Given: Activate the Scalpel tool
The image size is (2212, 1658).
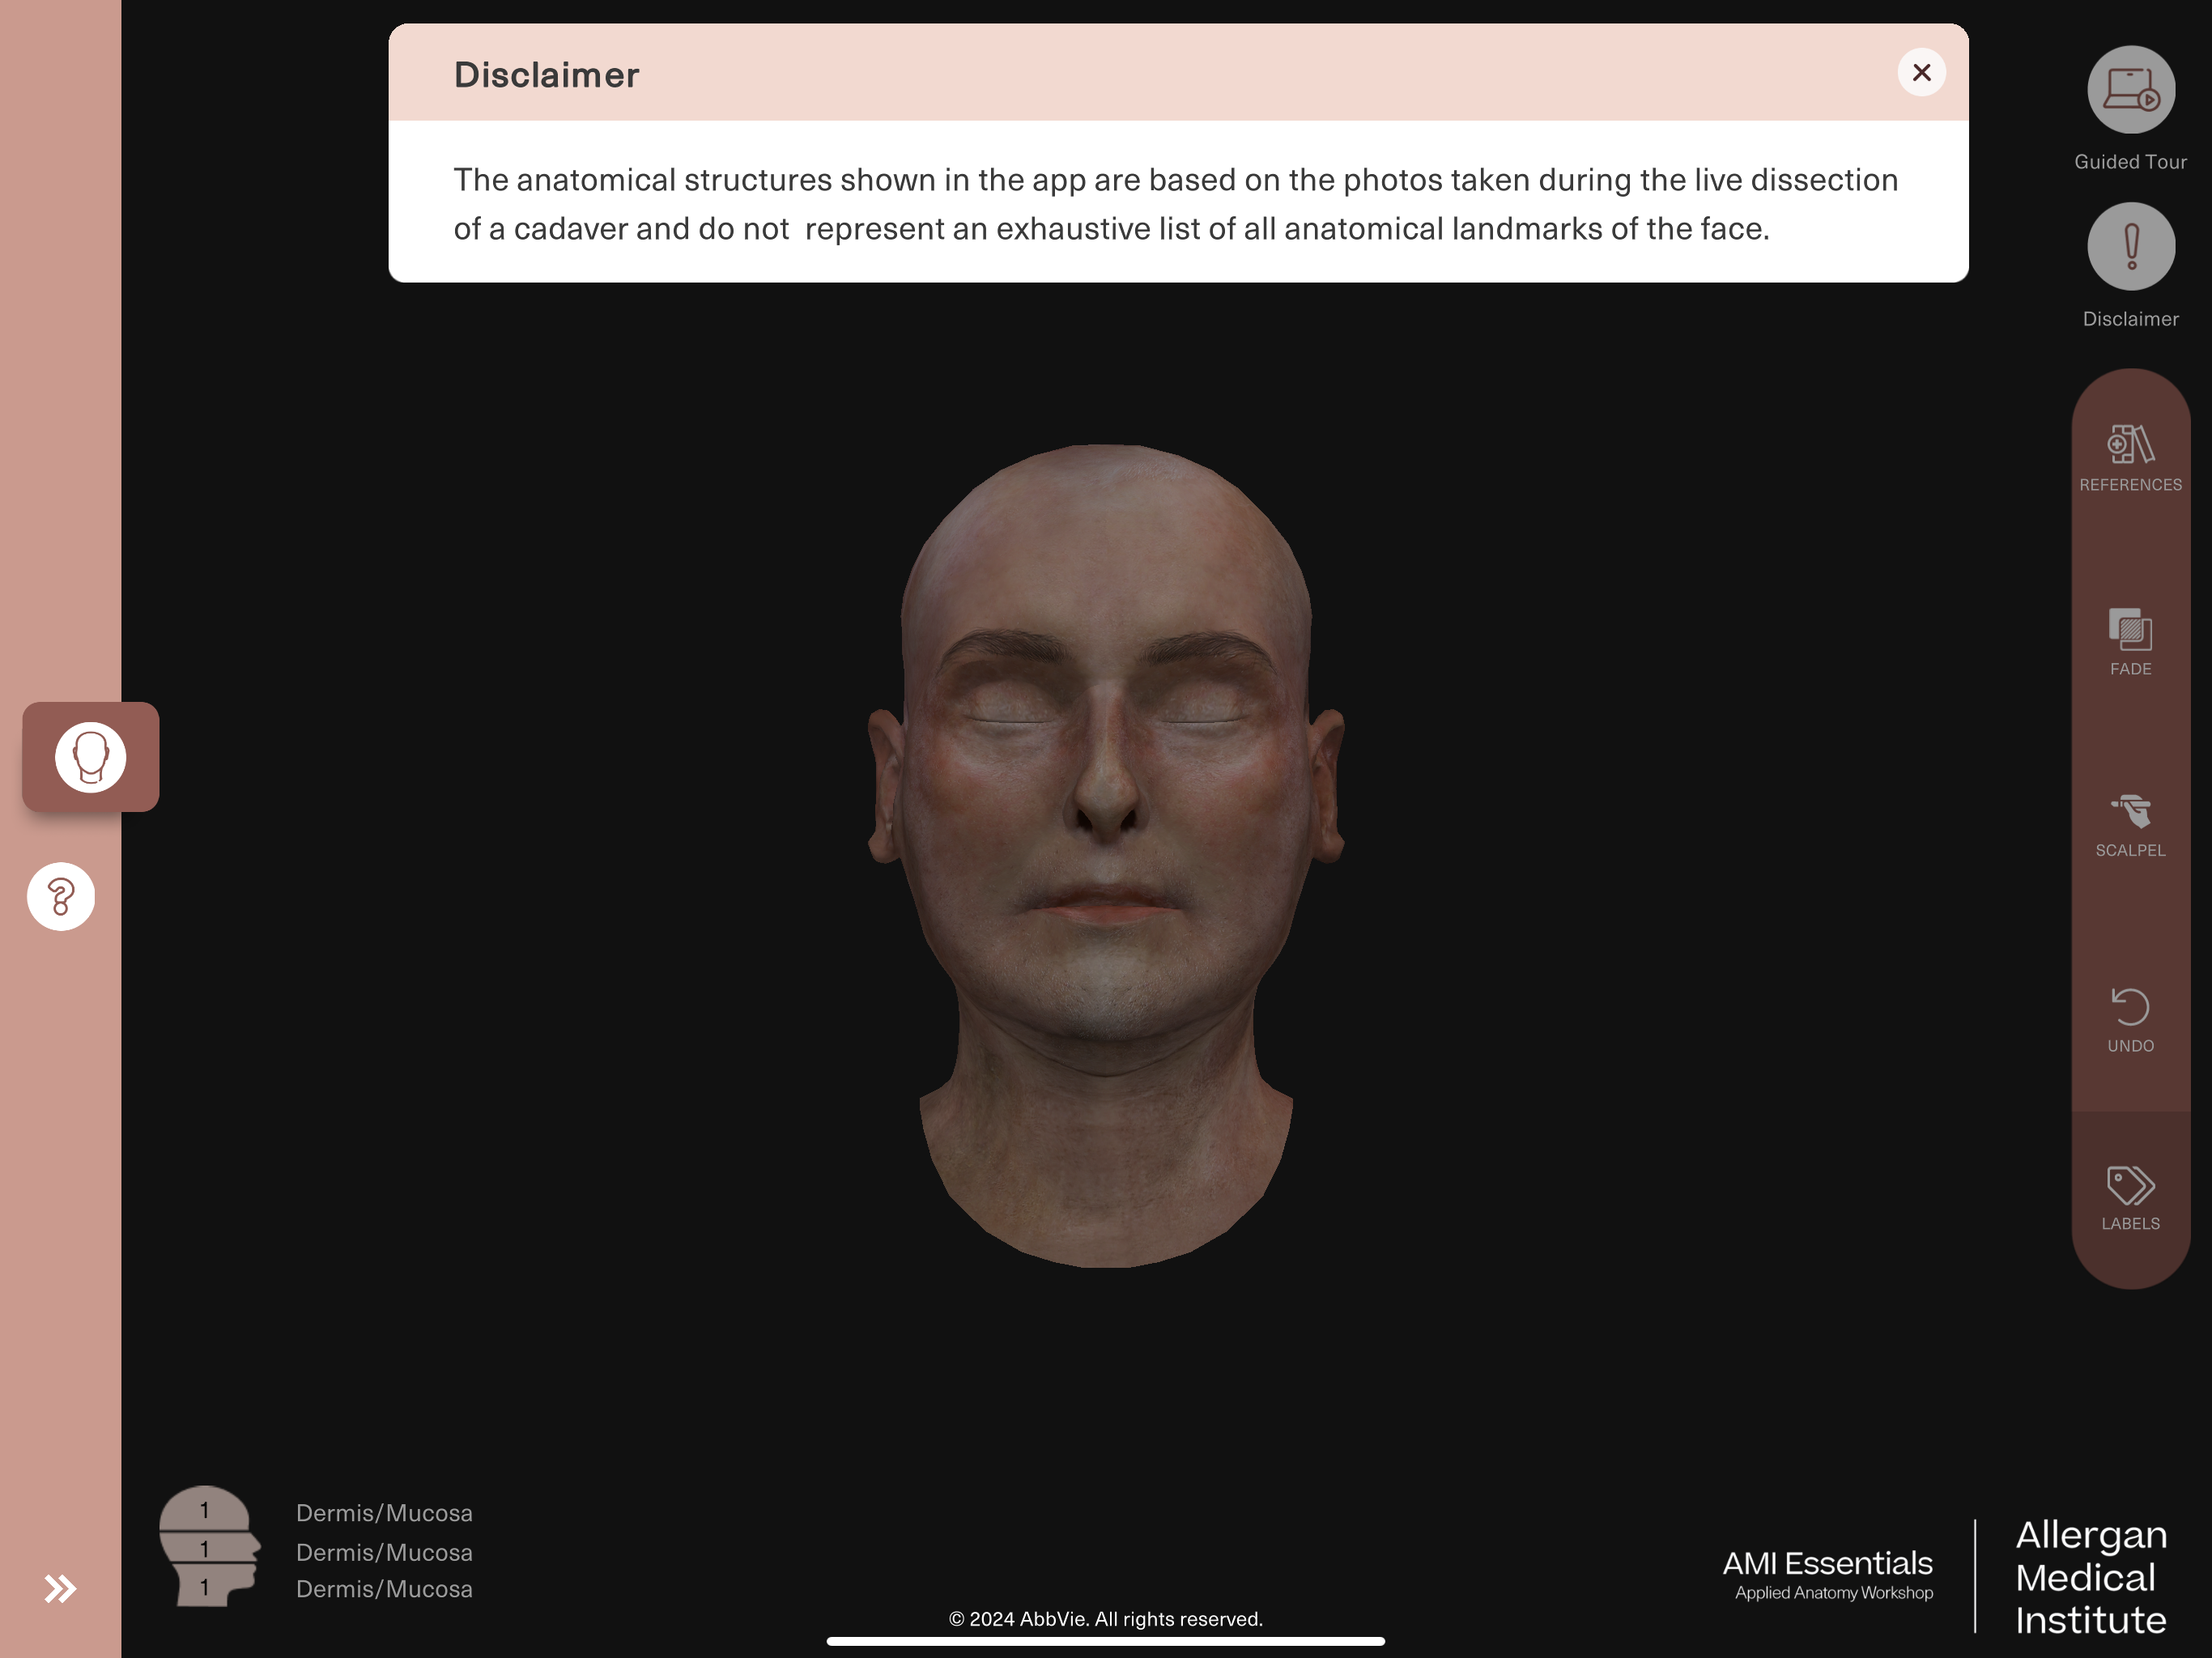Looking at the screenshot, I should click(x=2130, y=826).
